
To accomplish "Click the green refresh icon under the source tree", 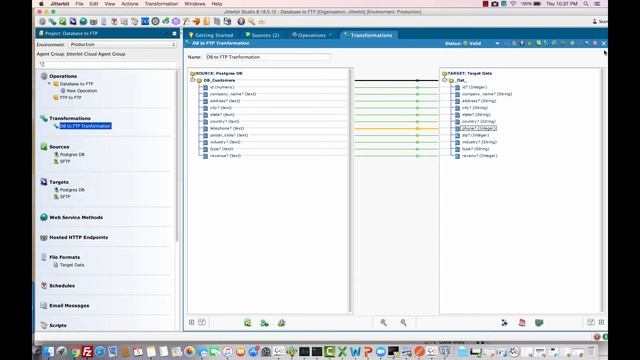I will (x=247, y=323).
